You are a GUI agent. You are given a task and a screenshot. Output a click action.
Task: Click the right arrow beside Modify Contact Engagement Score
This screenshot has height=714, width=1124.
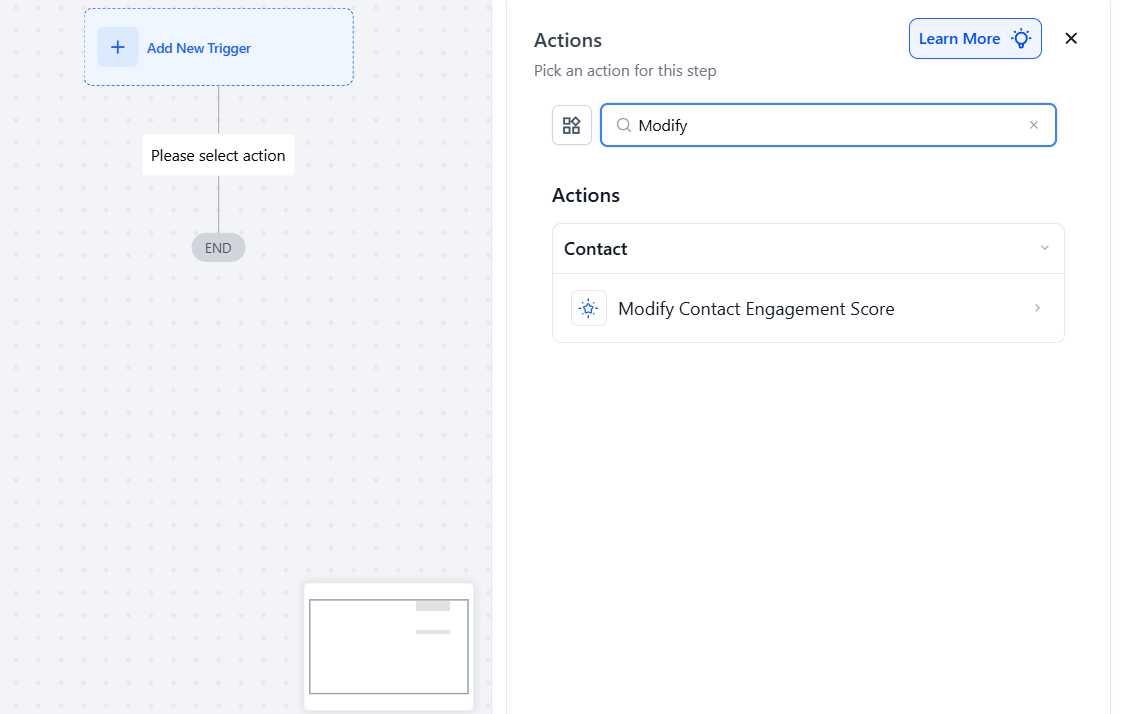coord(1037,308)
